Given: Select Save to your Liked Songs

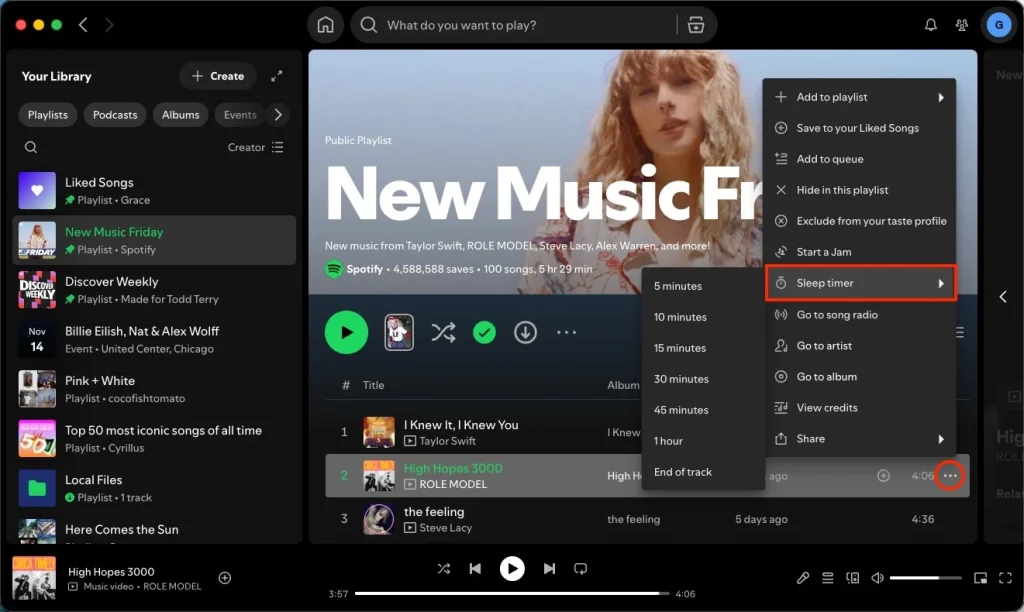Looking at the screenshot, I should pyautogui.click(x=859, y=128).
